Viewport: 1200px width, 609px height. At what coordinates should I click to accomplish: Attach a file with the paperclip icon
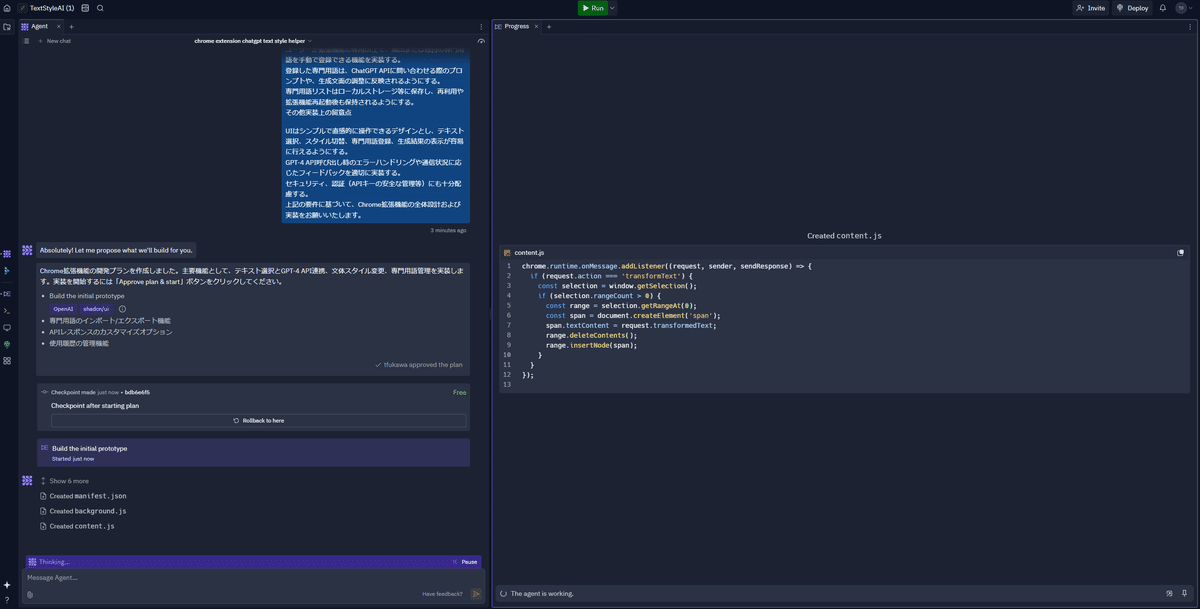[x=30, y=595]
